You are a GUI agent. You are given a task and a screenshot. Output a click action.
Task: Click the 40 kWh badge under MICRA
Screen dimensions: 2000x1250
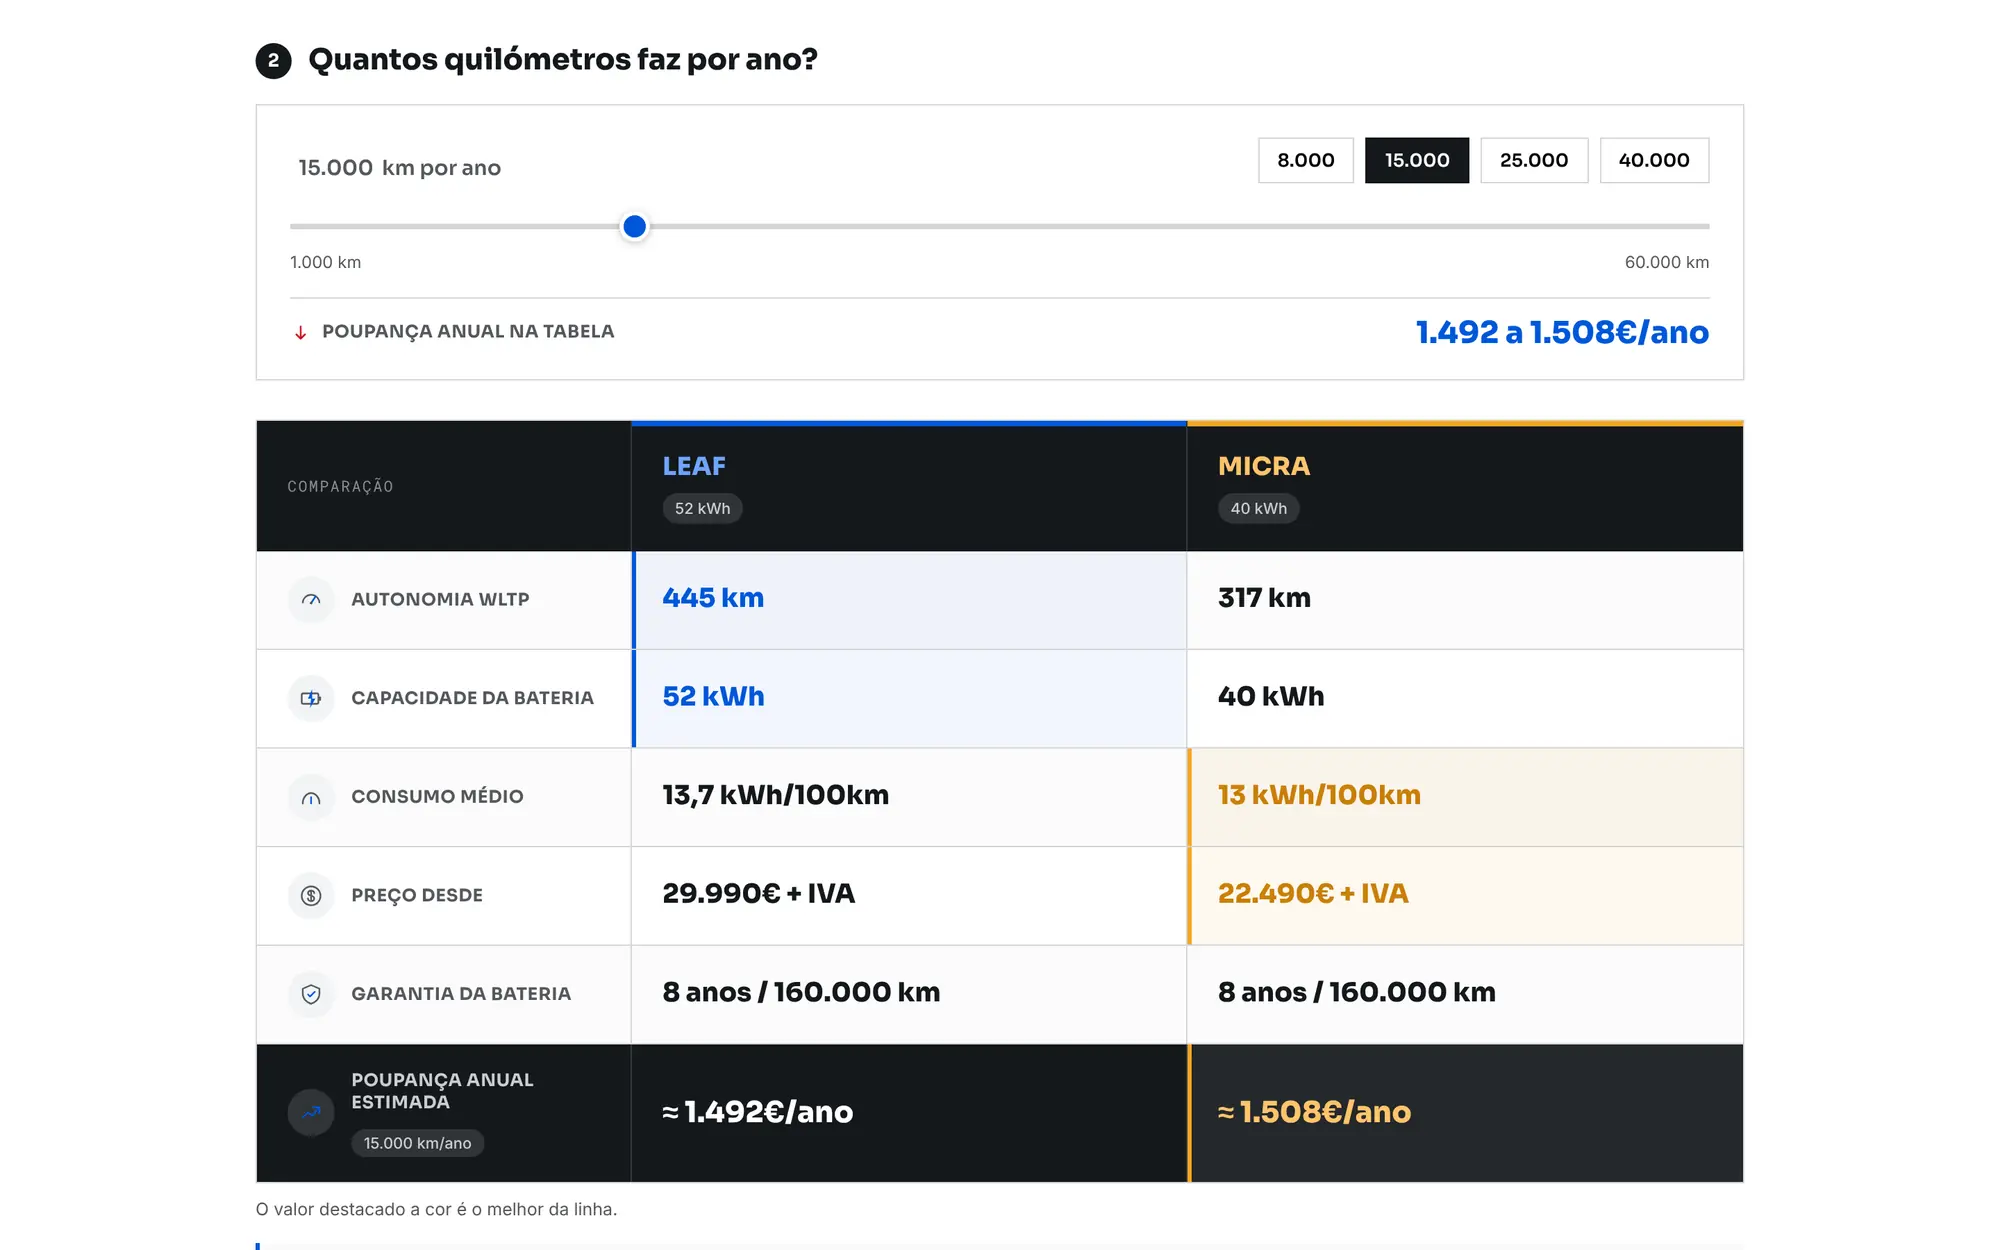click(1258, 508)
